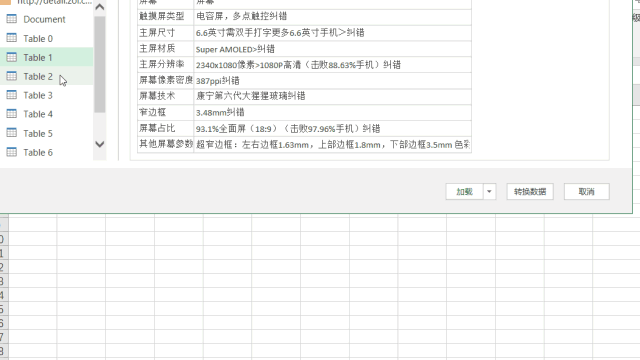Click the navigator list scroll-up arrow

(x=100, y=7)
